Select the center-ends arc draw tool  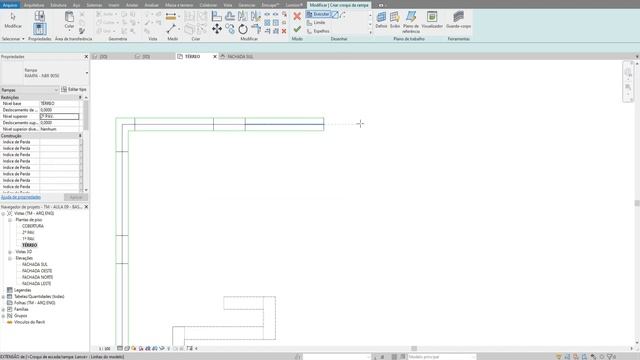[342, 14]
